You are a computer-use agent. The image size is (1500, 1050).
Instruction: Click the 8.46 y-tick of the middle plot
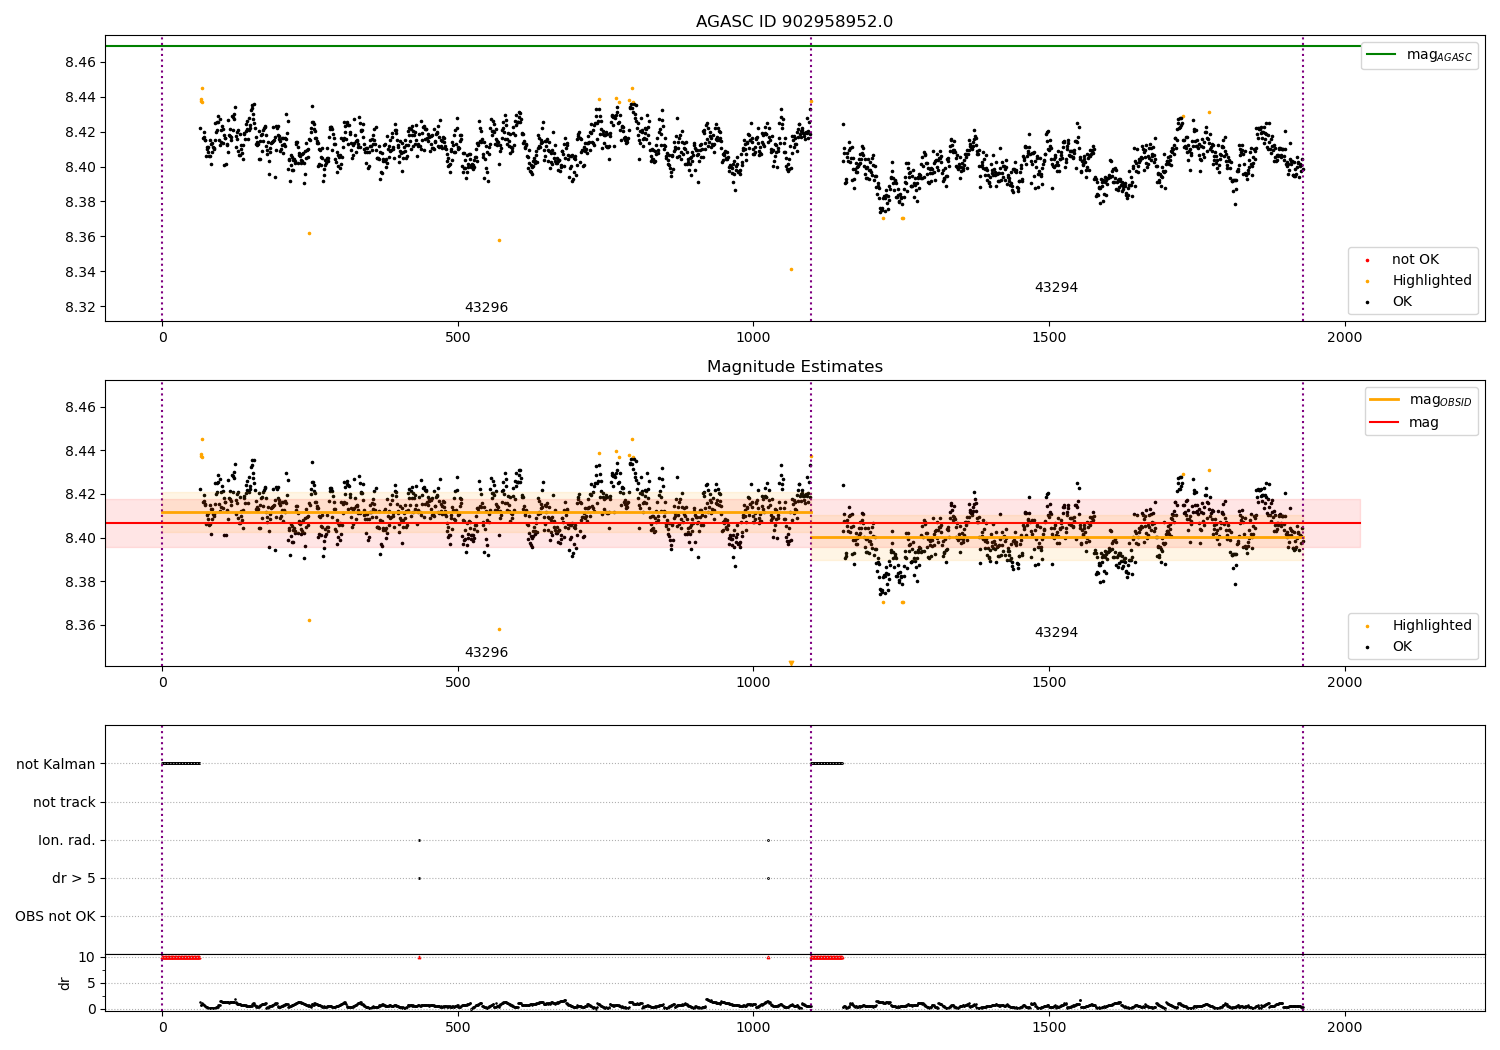[80, 408]
